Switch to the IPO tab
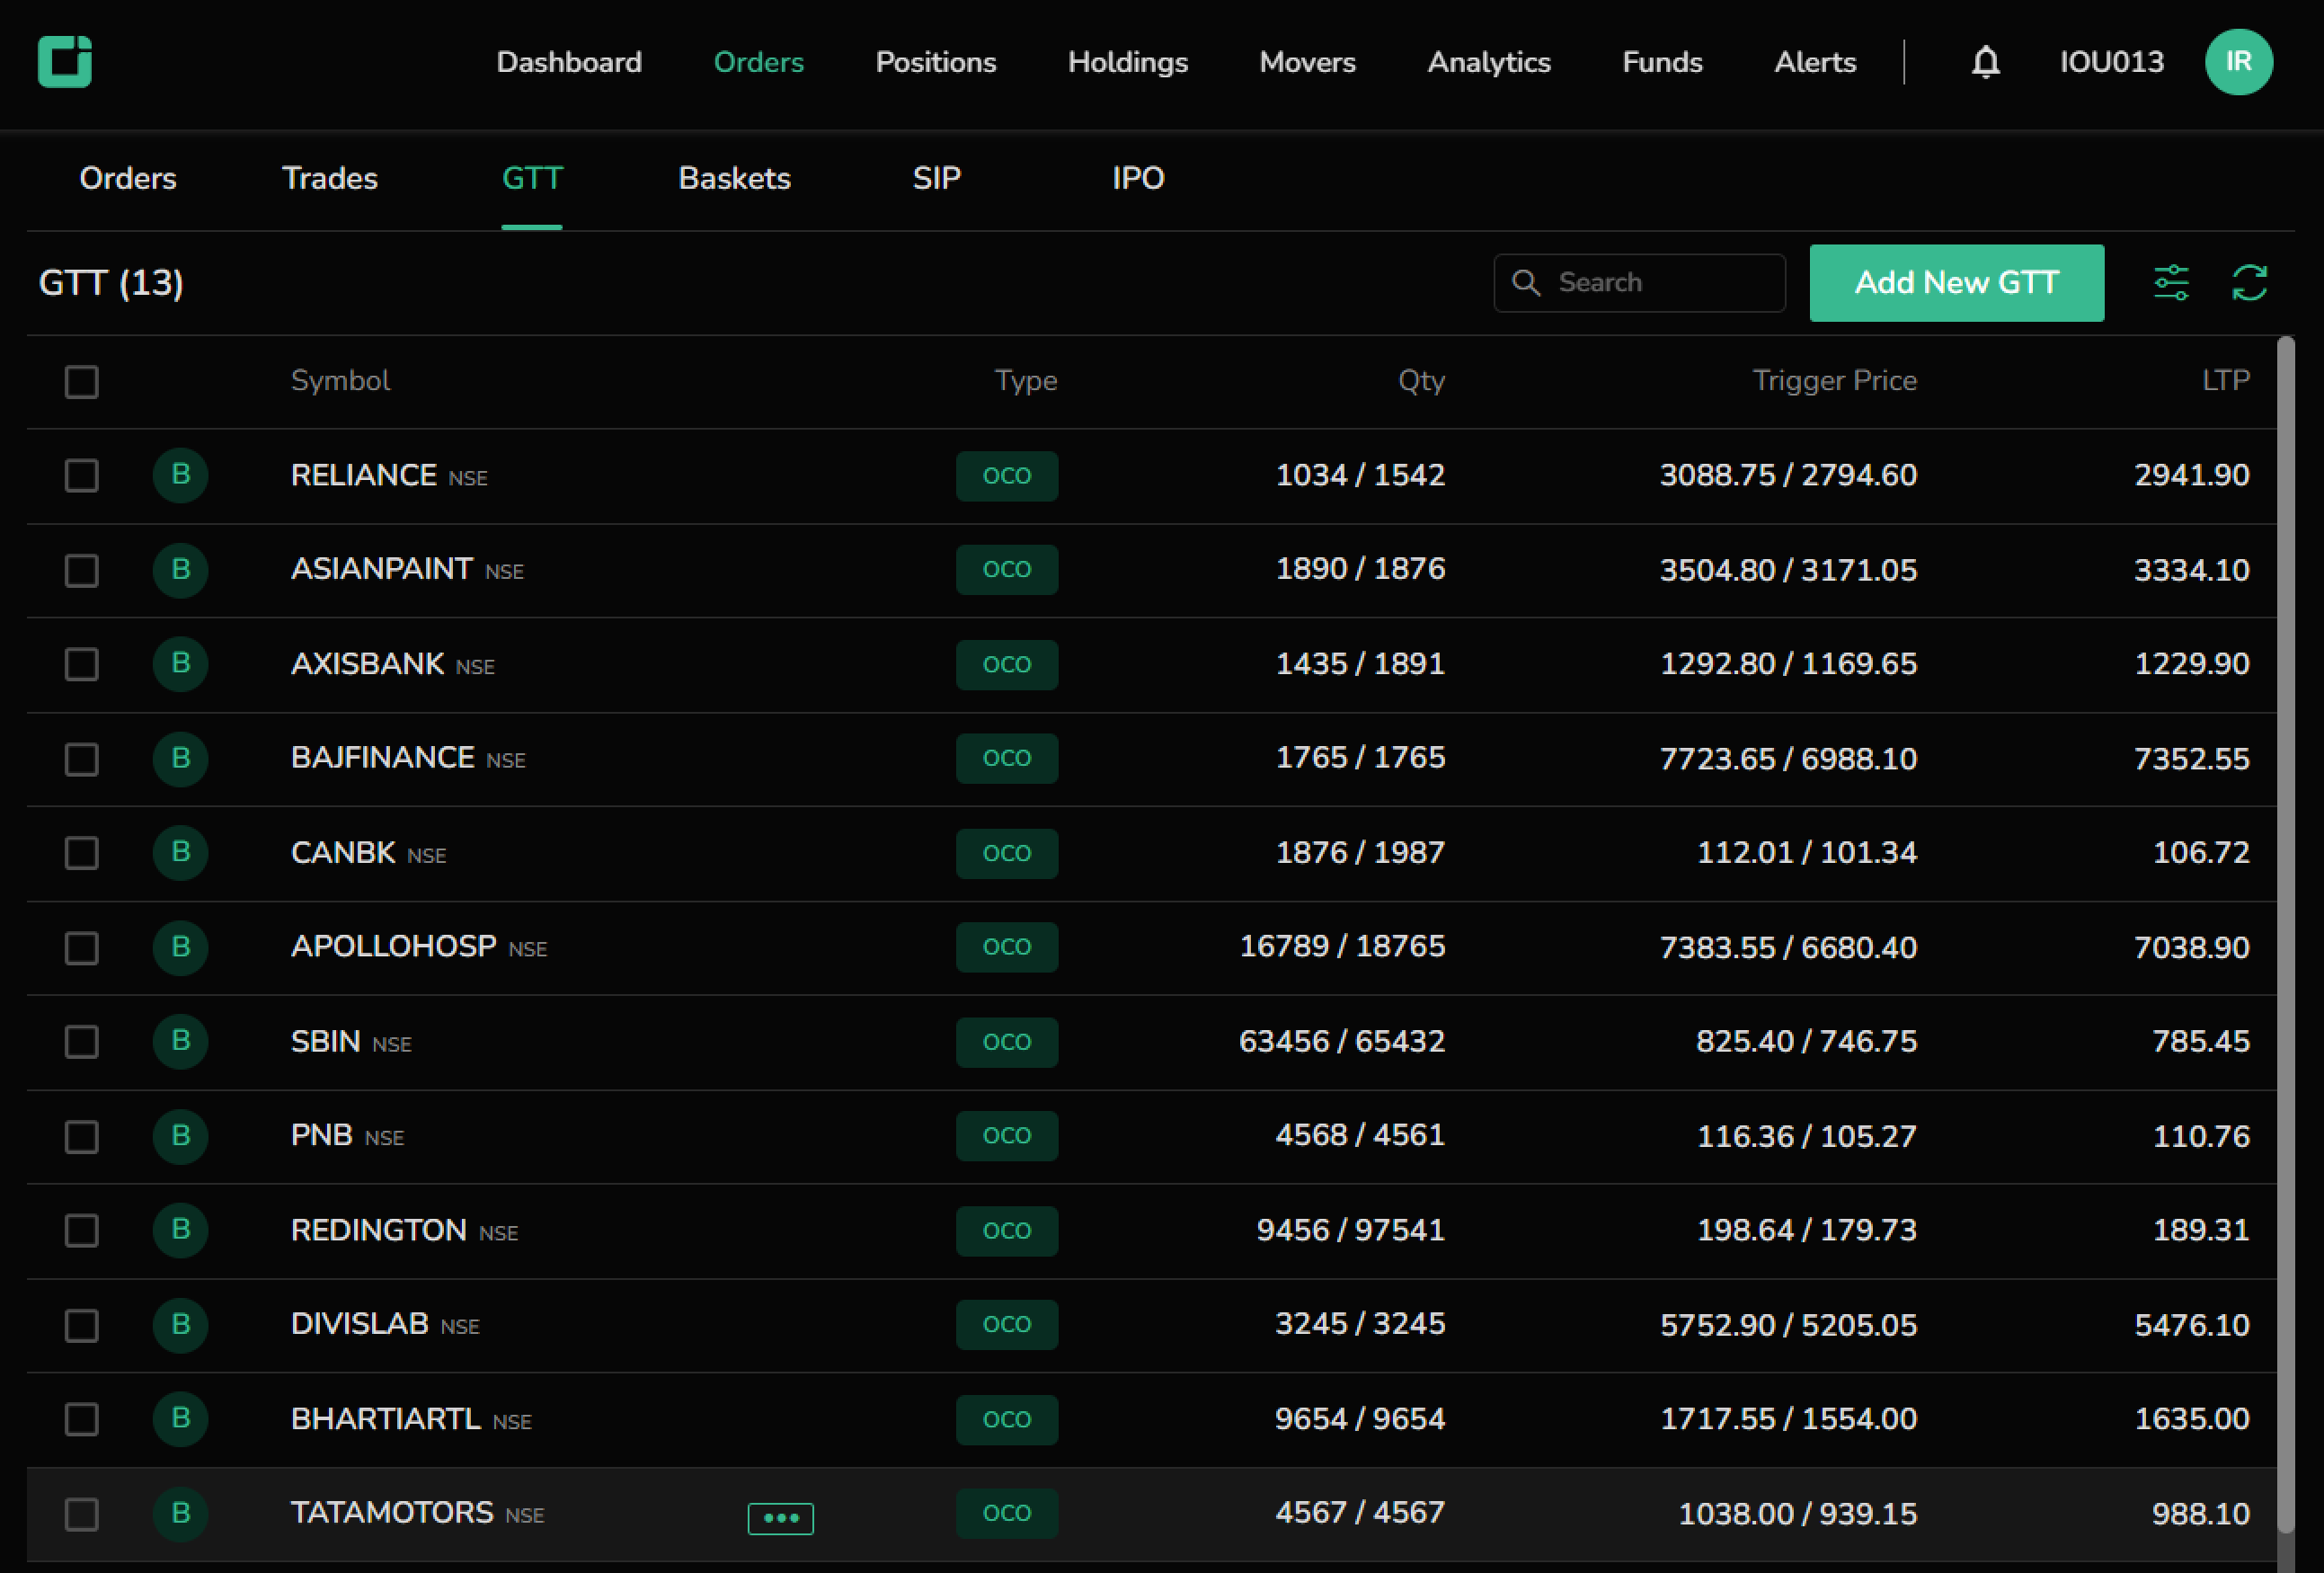Screen dimensions: 2324x1573 pos(1138,179)
